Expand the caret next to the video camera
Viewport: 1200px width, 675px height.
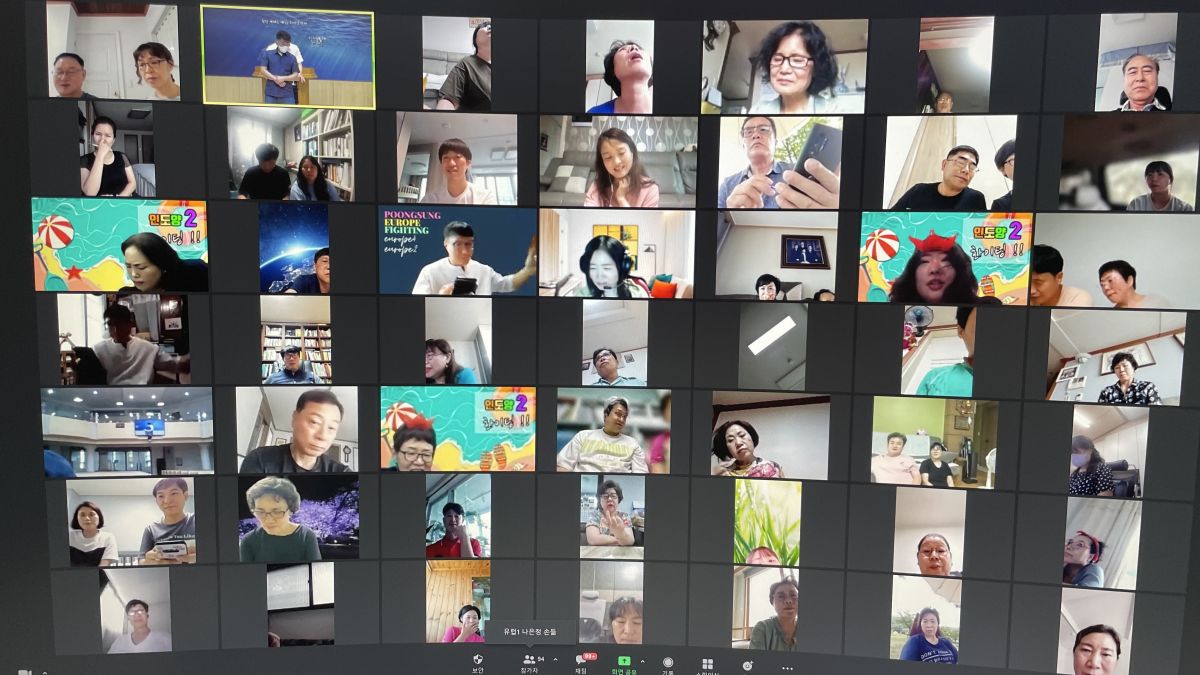click(x=45, y=672)
